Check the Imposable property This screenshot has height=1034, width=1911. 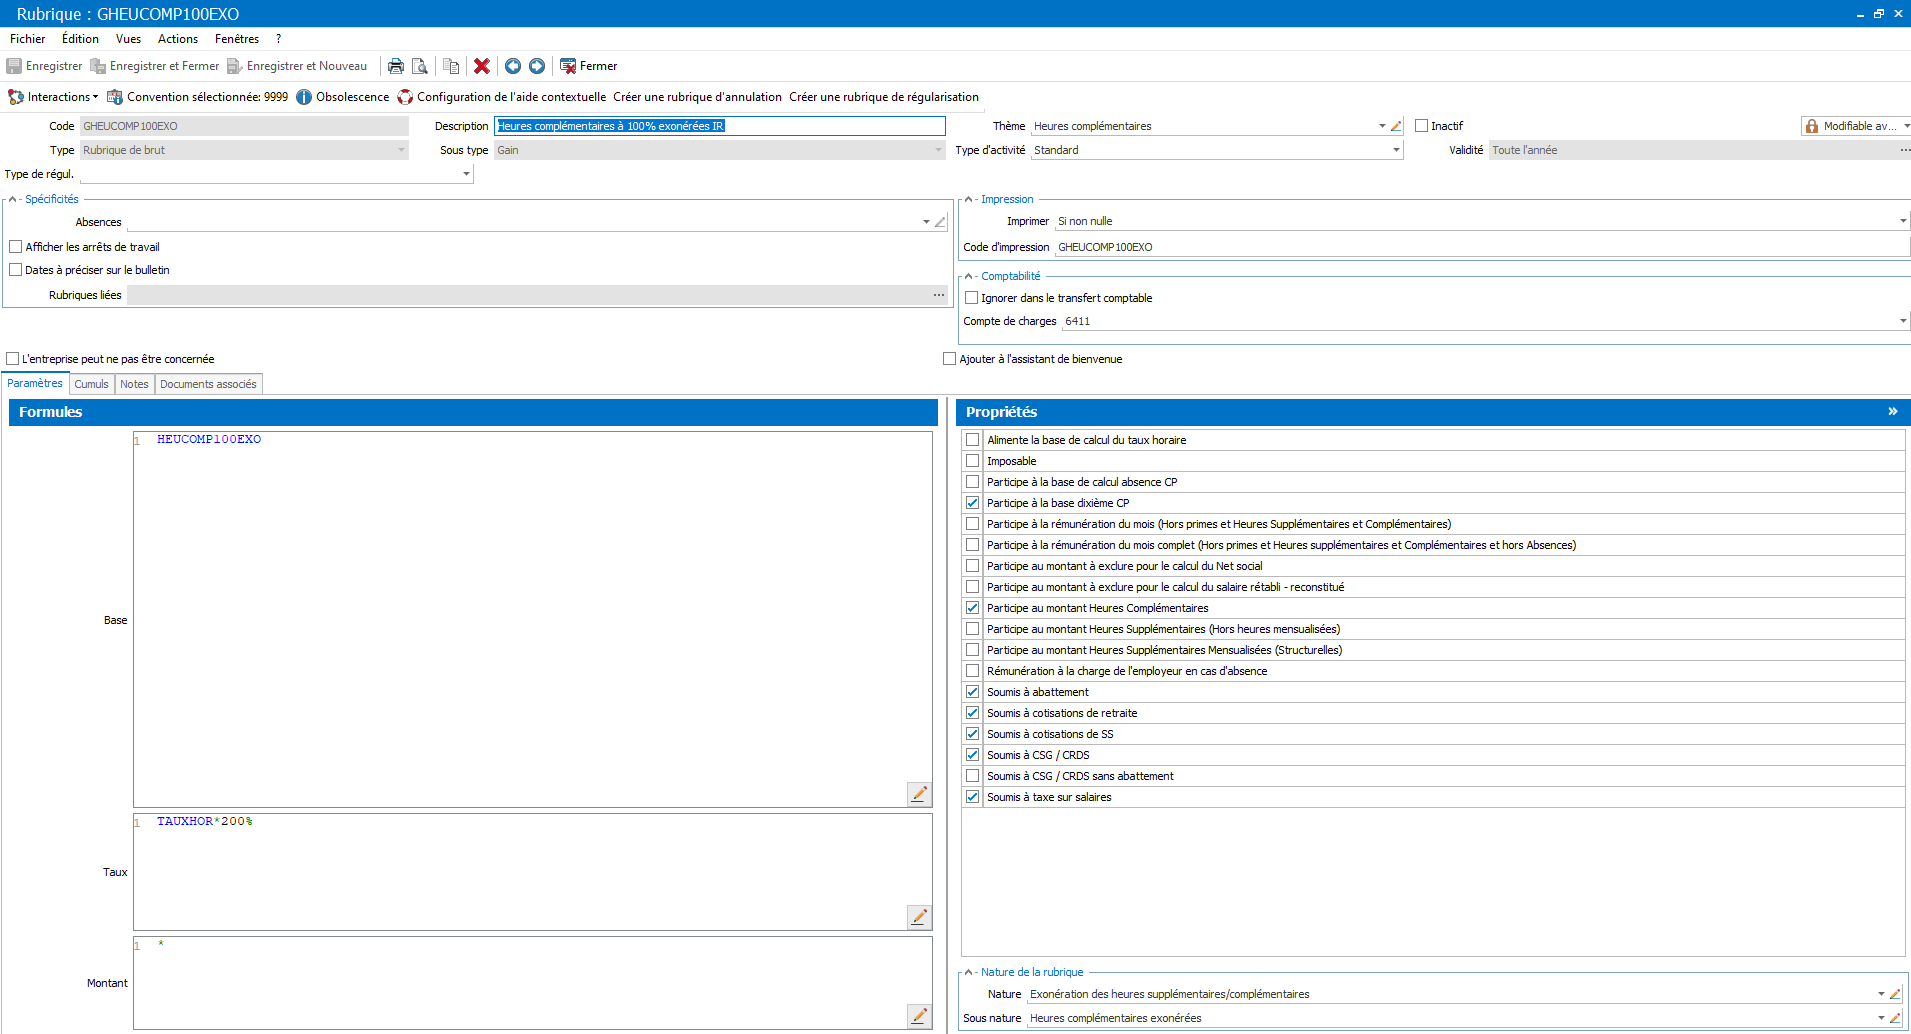coord(972,461)
